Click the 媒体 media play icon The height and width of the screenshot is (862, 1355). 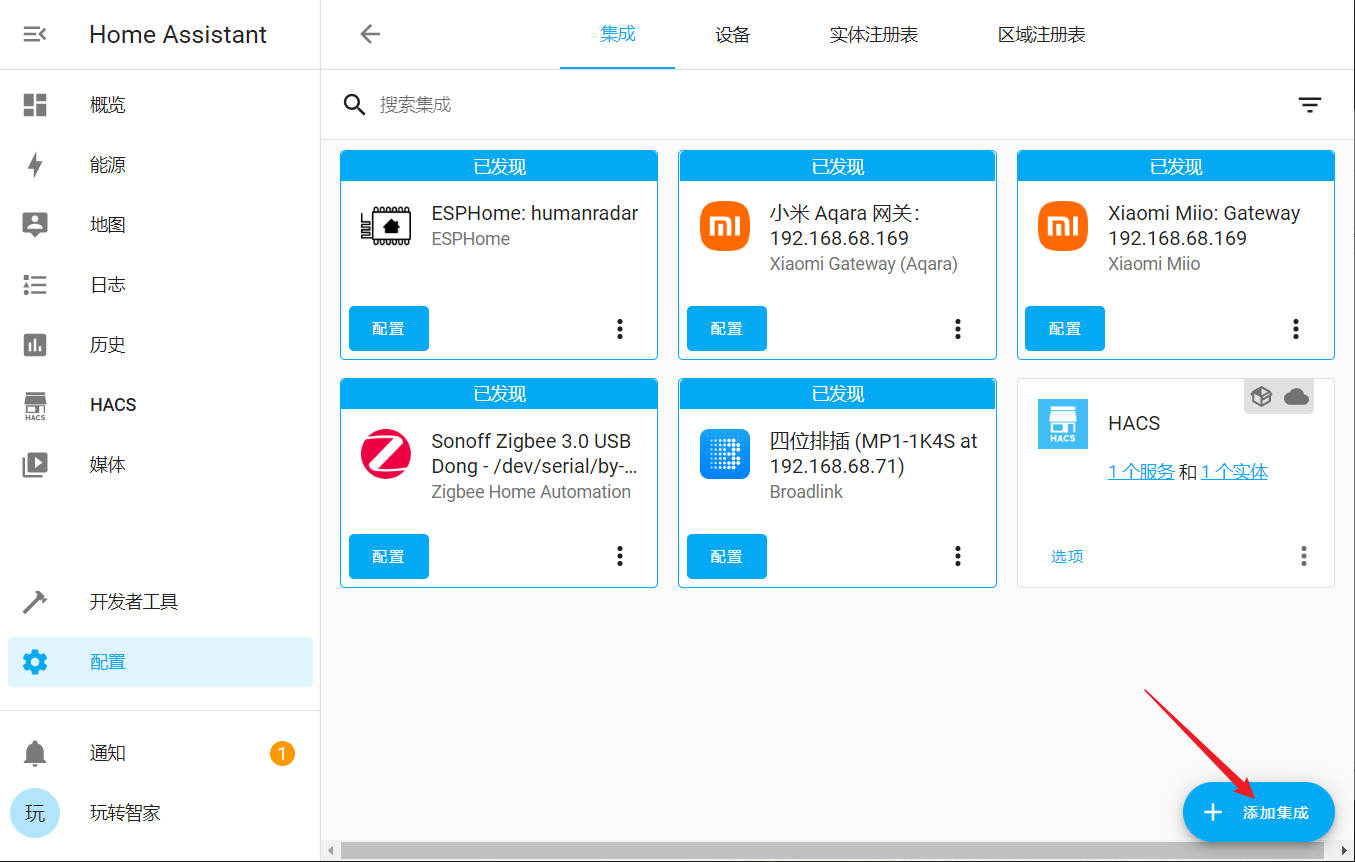click(35, 465)
